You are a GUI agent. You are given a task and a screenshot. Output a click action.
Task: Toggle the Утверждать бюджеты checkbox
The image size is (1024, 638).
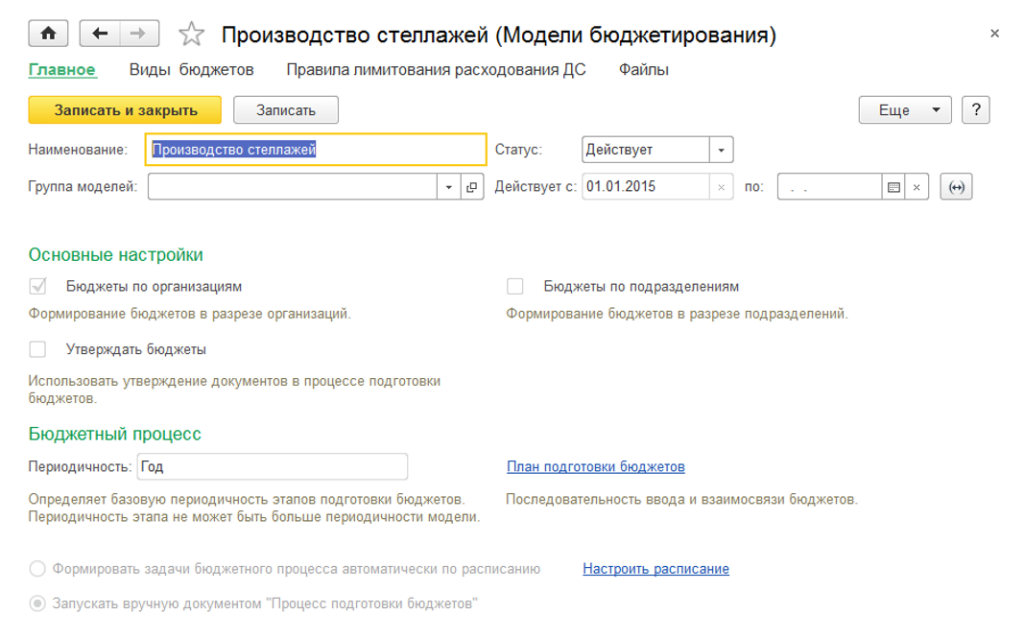[x=38, y=350]
